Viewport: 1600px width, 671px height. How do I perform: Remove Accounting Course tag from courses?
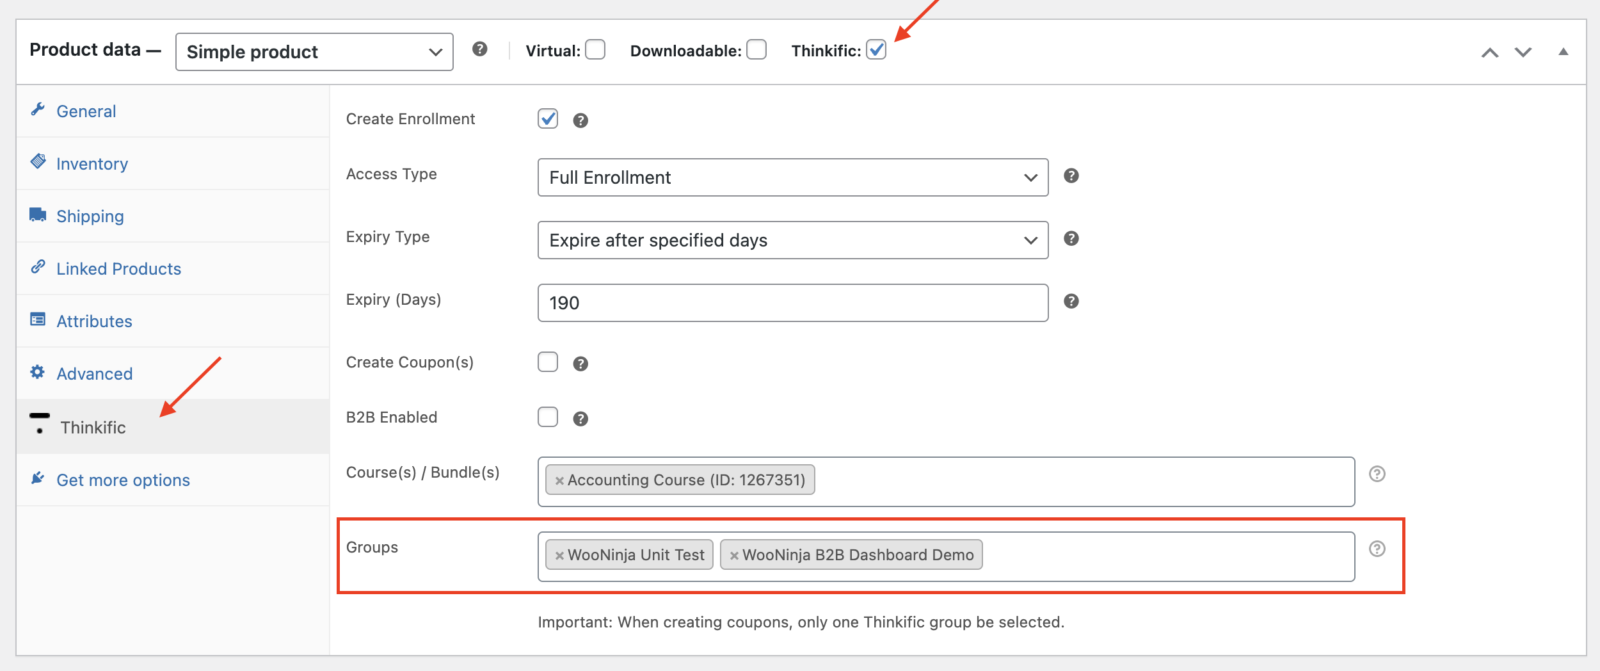pos(559,481)
